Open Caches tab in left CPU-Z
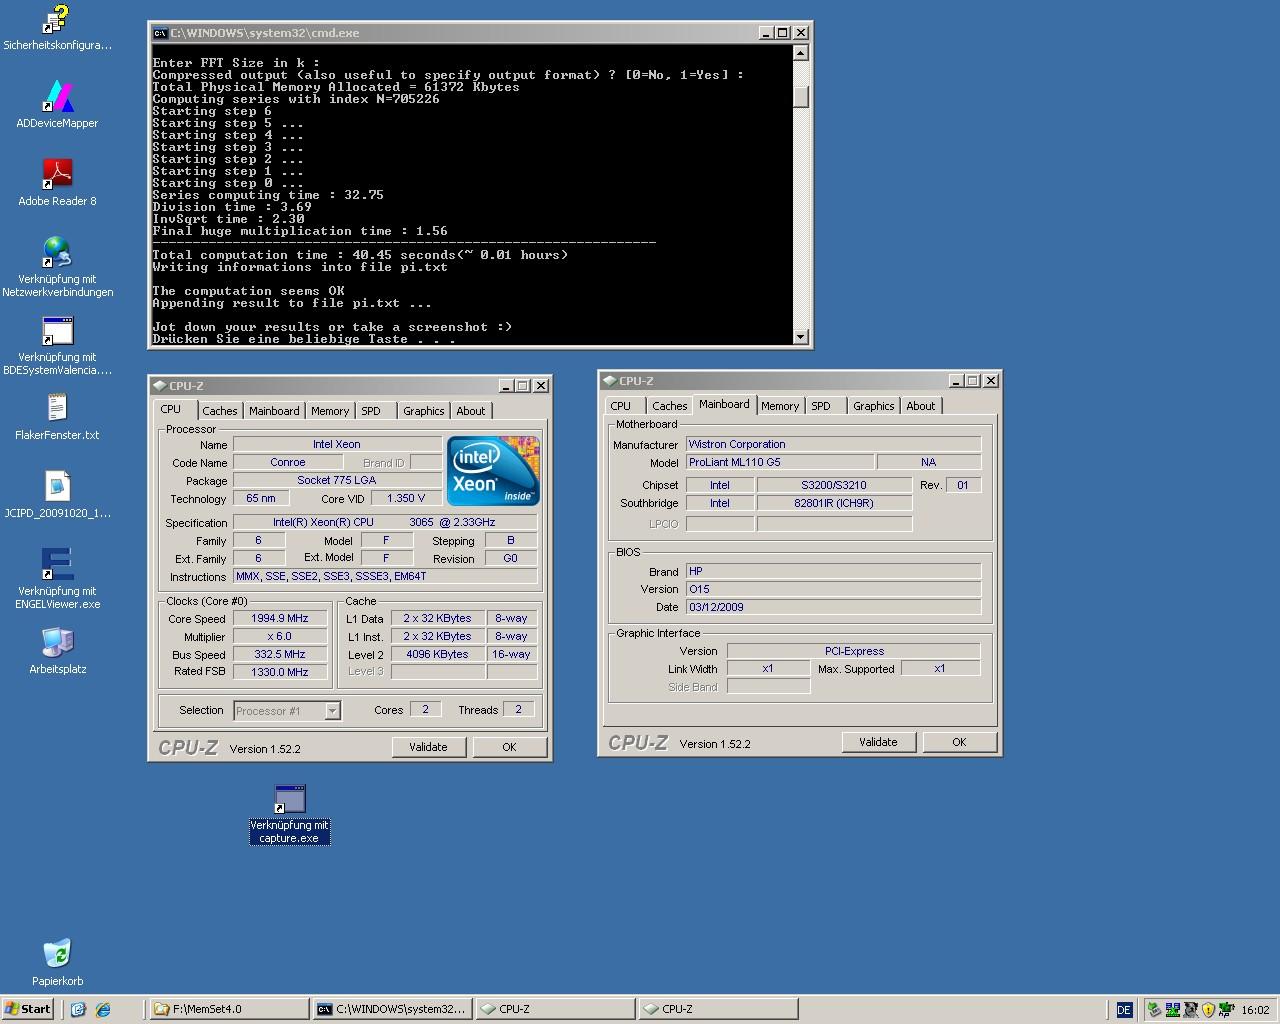 pyautogui.click(x=220, y=411)
